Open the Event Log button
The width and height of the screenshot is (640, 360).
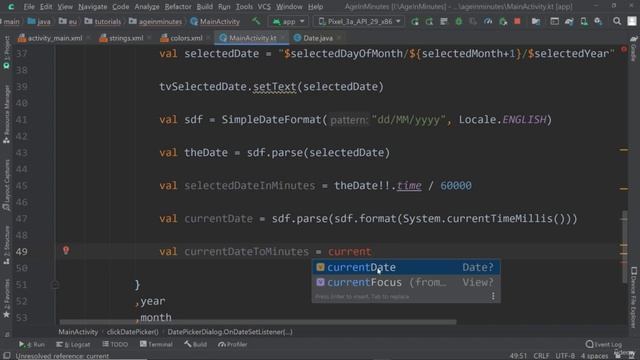[604, 344]
